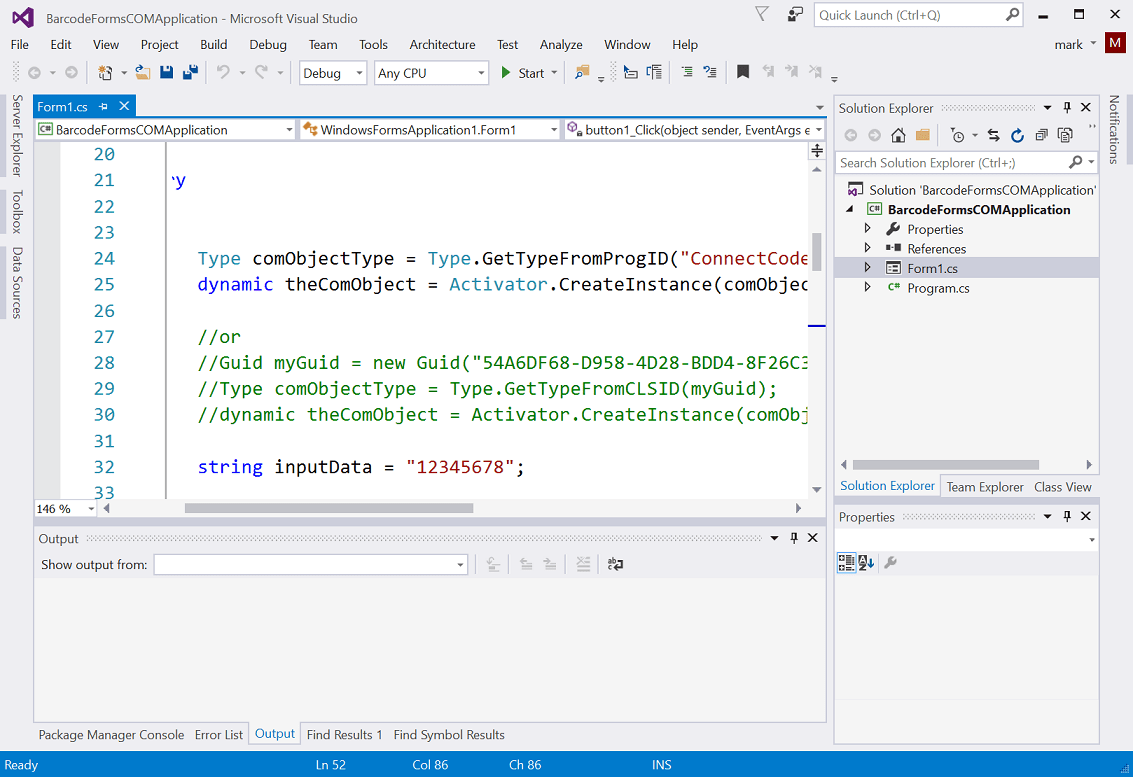Open the Show output from dropdown
The width and height of the screenshot is (1133, 777).
tap(311, 564)
